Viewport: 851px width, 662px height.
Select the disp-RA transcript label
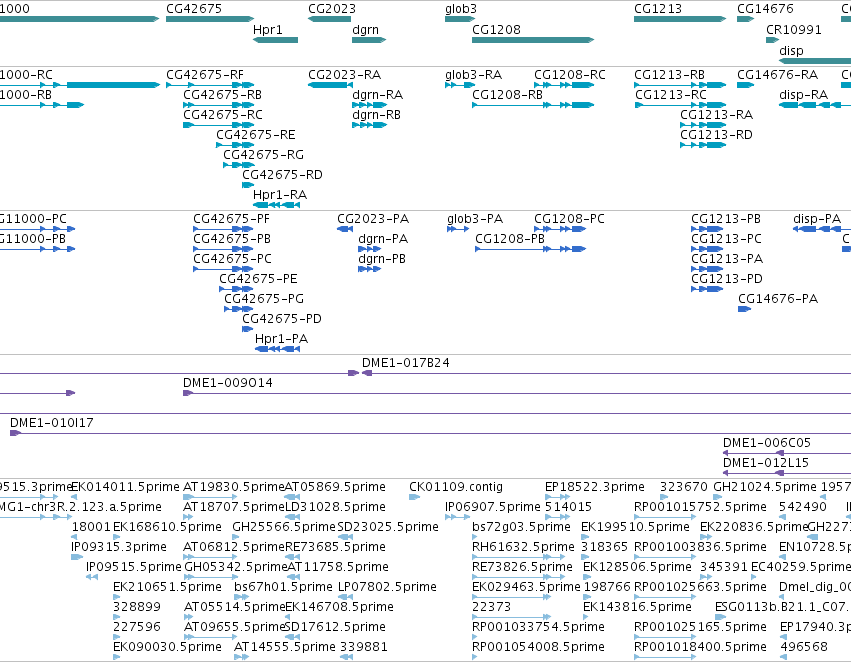[803, 95]
